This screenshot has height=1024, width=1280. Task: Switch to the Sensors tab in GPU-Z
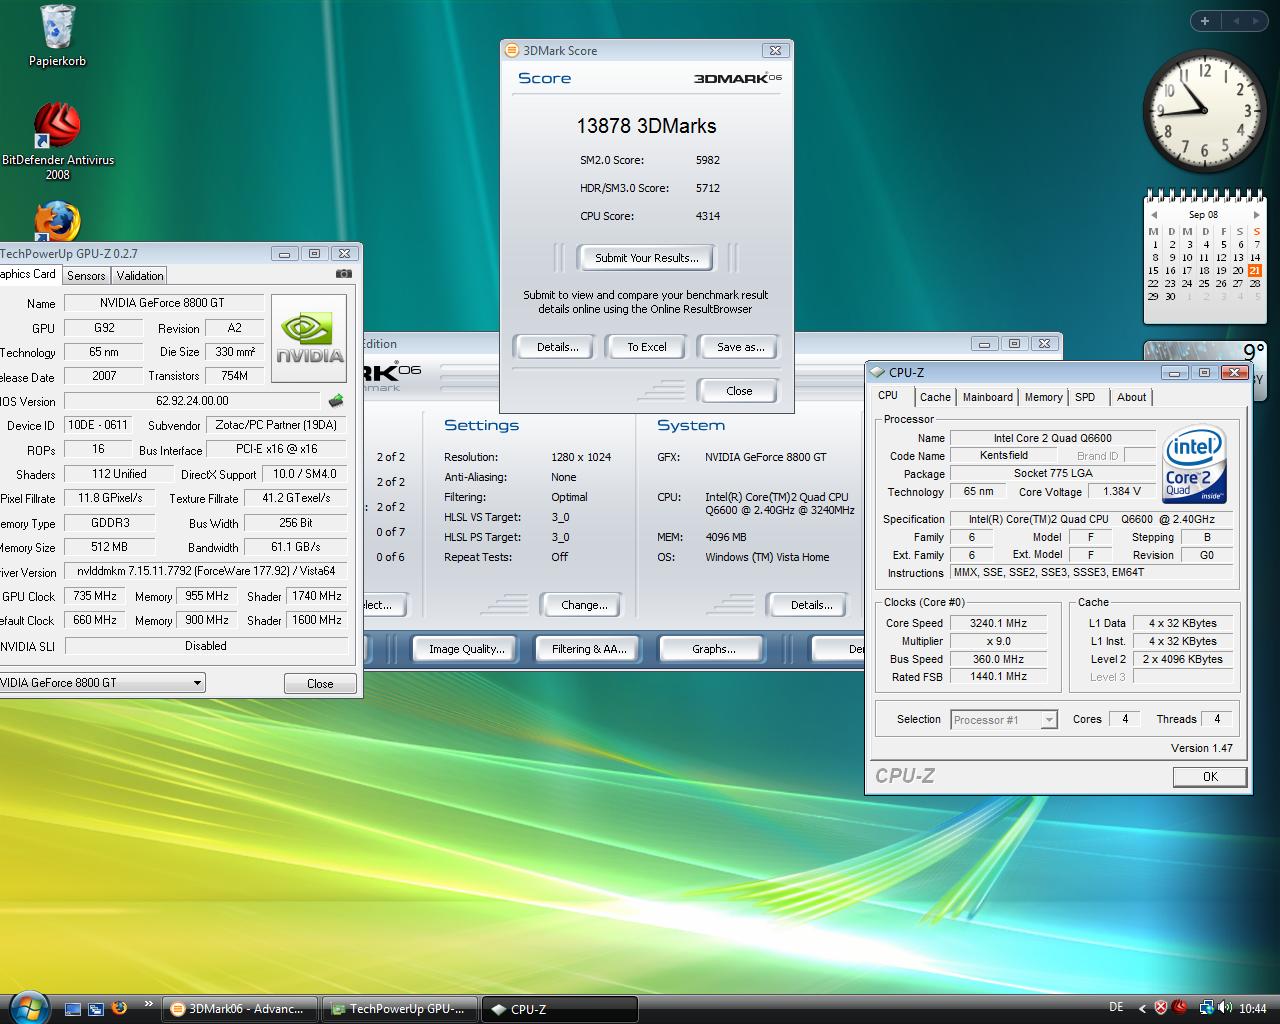[x=86, y=276]
